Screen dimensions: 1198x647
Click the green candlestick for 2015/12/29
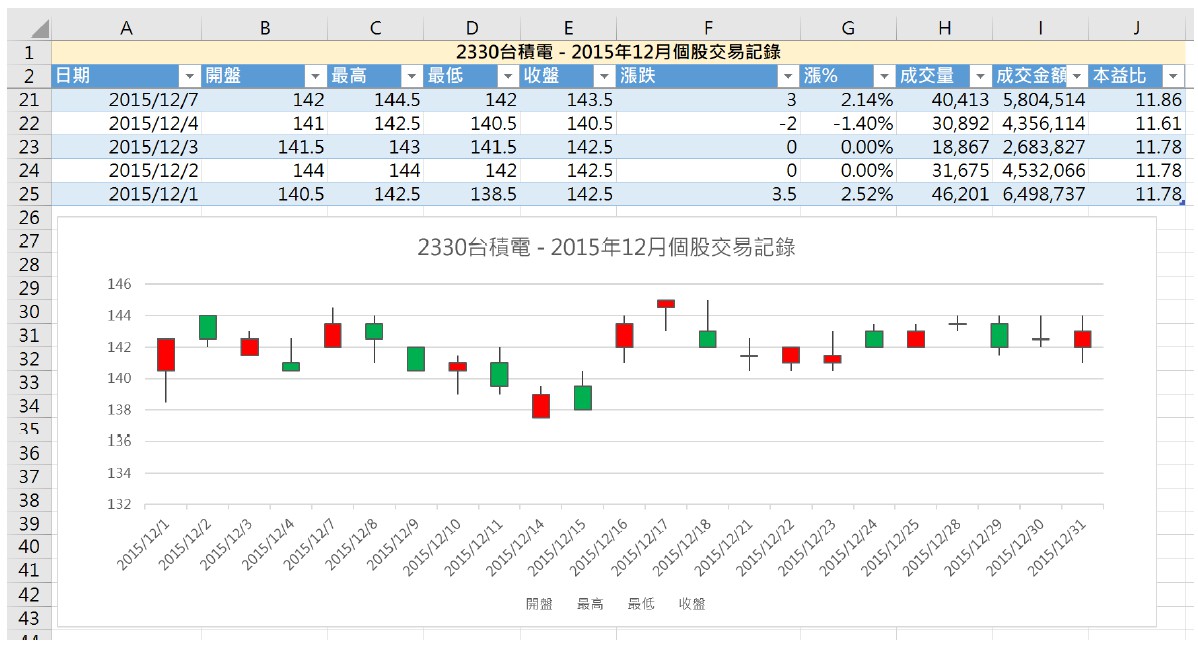coord(999,335)
